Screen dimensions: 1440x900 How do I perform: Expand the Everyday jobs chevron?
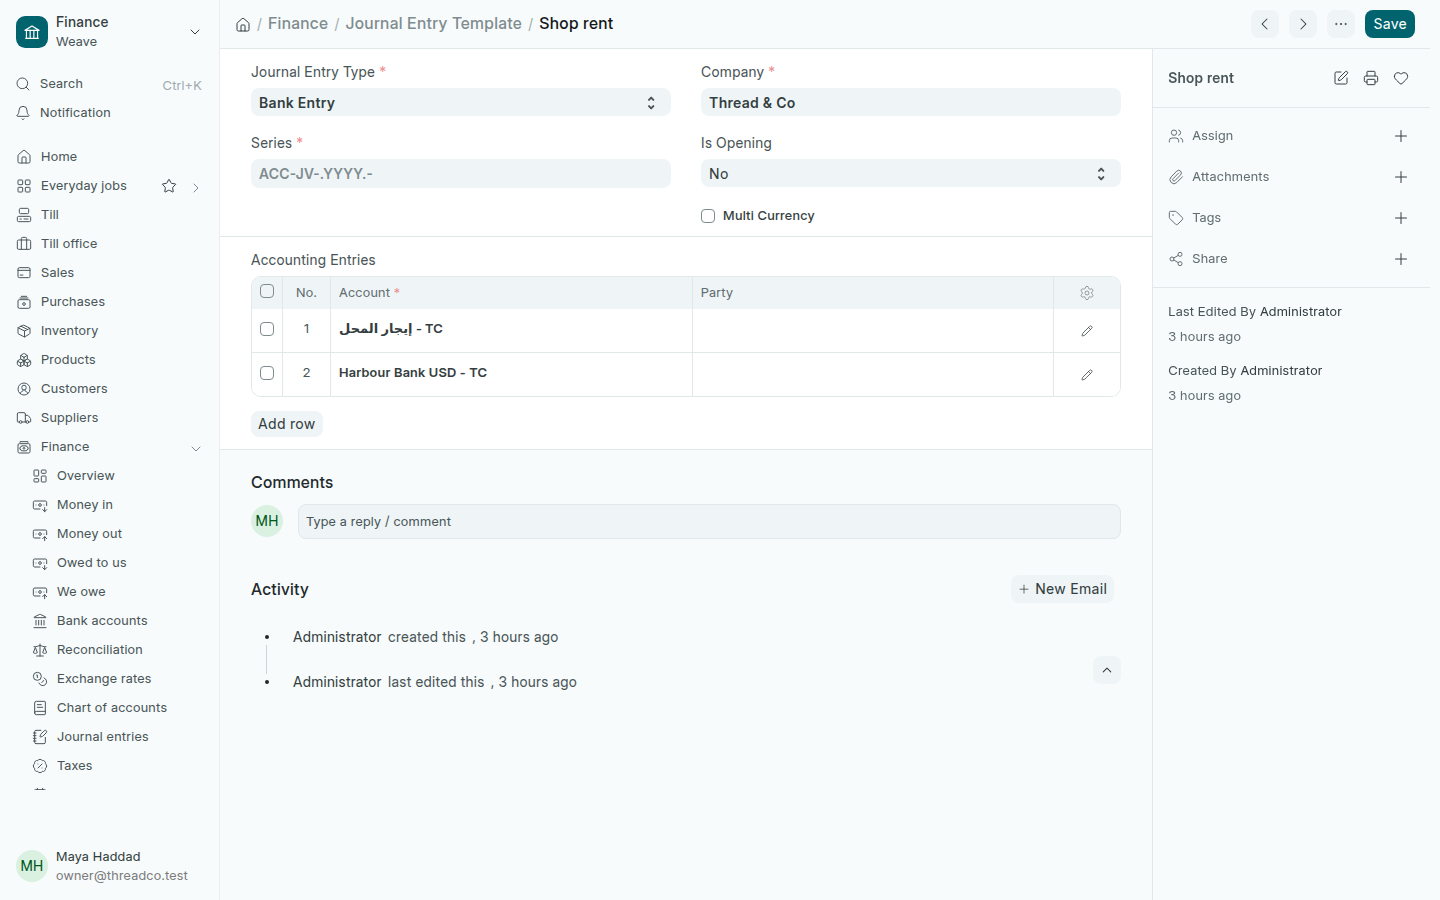[196, 187]
